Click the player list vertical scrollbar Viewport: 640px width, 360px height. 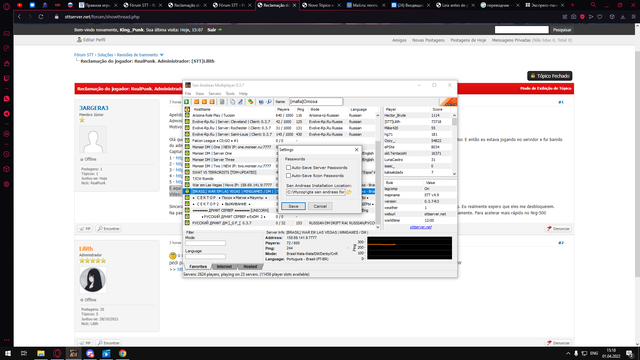pyautogui.click(x=454, y=144)
